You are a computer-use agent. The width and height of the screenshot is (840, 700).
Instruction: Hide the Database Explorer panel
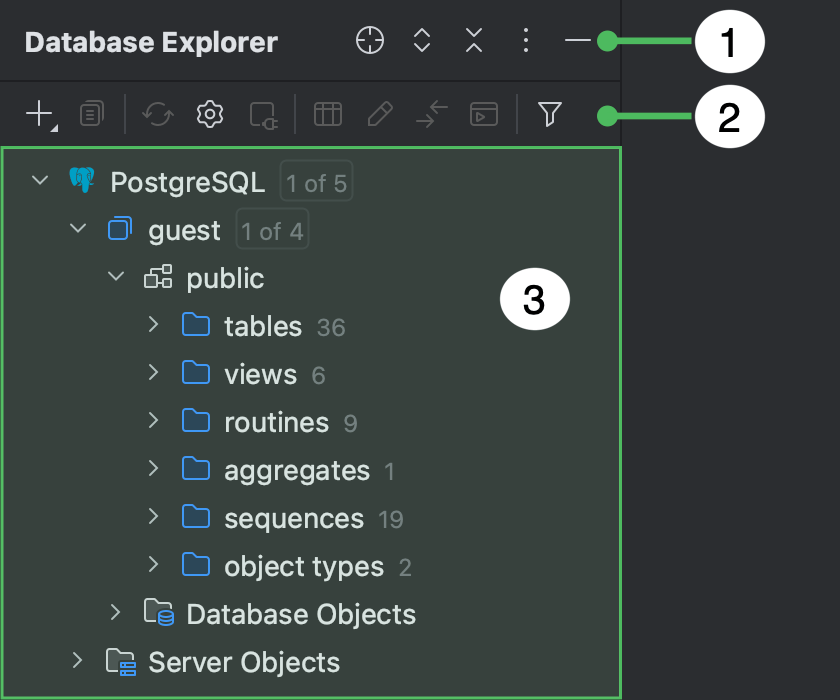(578, 41)
